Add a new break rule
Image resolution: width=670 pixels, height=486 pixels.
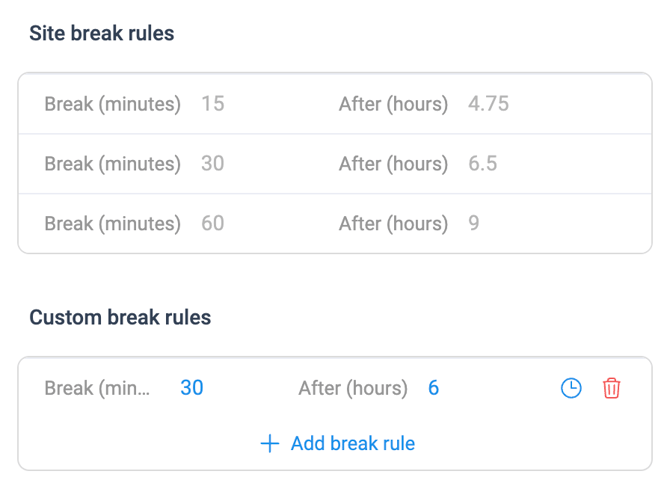click(338, 443)
